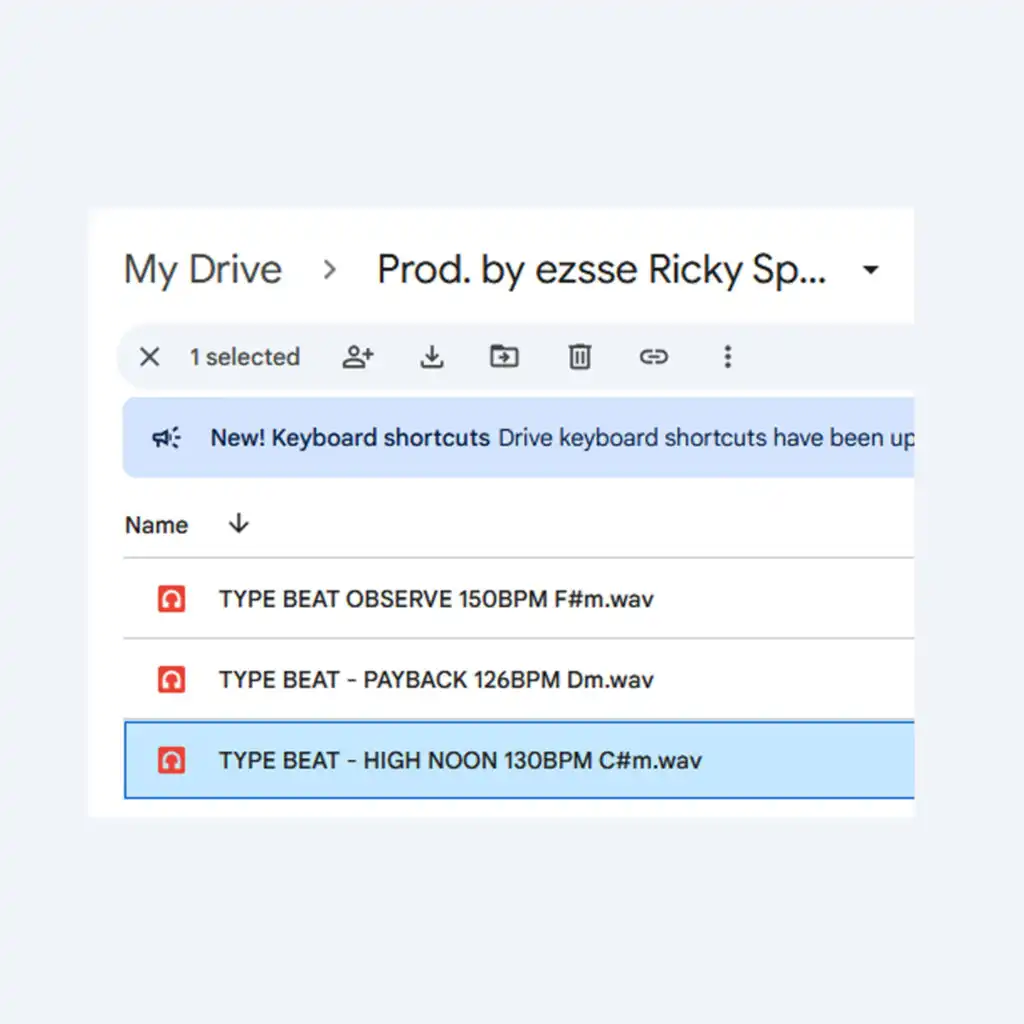Click the Share (add person) icon
Image resolution: width=1024 pixels, height=1024 pixels.
pos(358,357)
